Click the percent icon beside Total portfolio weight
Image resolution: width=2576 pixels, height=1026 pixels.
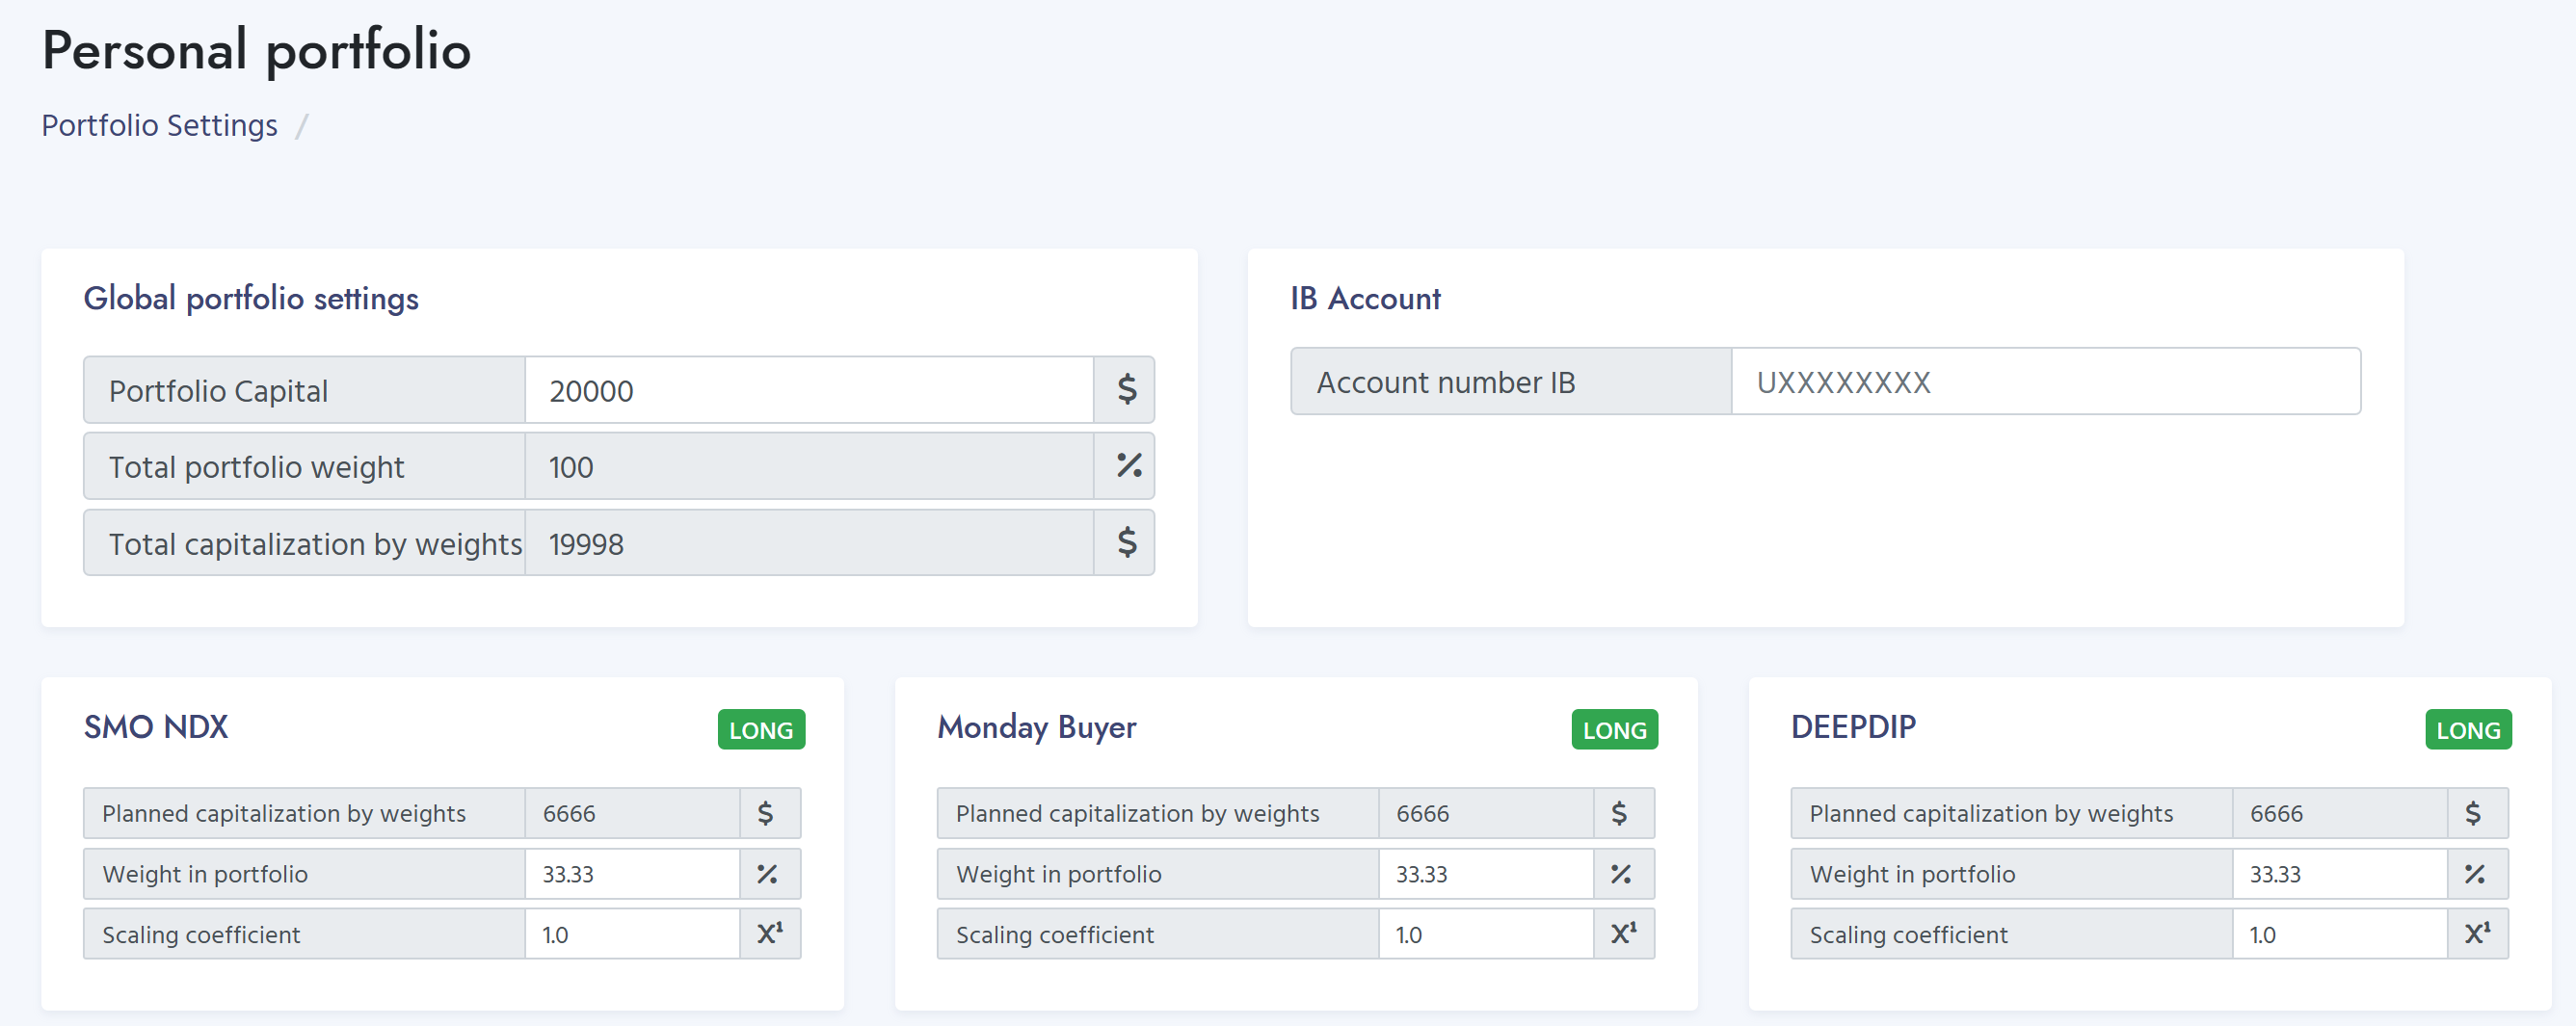pos(1126,466)
